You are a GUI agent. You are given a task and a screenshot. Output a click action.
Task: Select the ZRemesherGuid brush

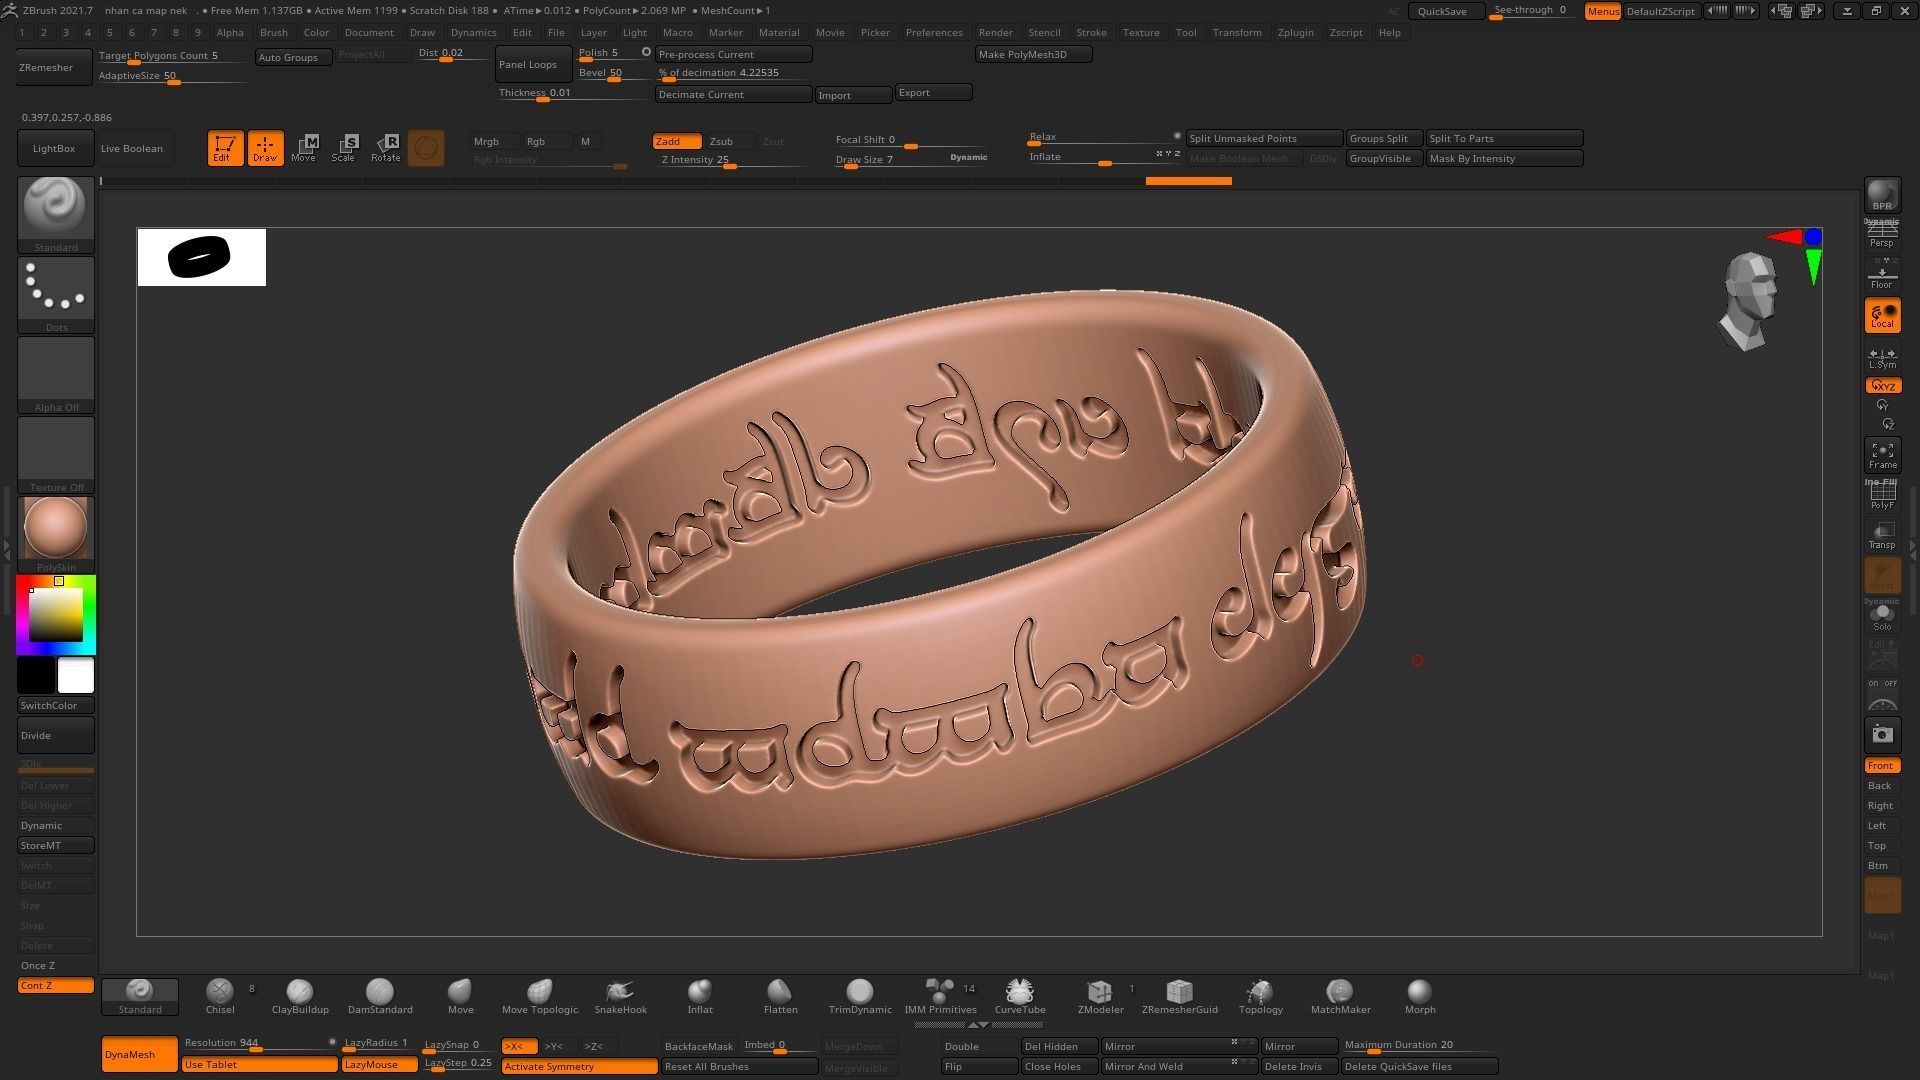pyautogui.click(x=1180, y=996)
